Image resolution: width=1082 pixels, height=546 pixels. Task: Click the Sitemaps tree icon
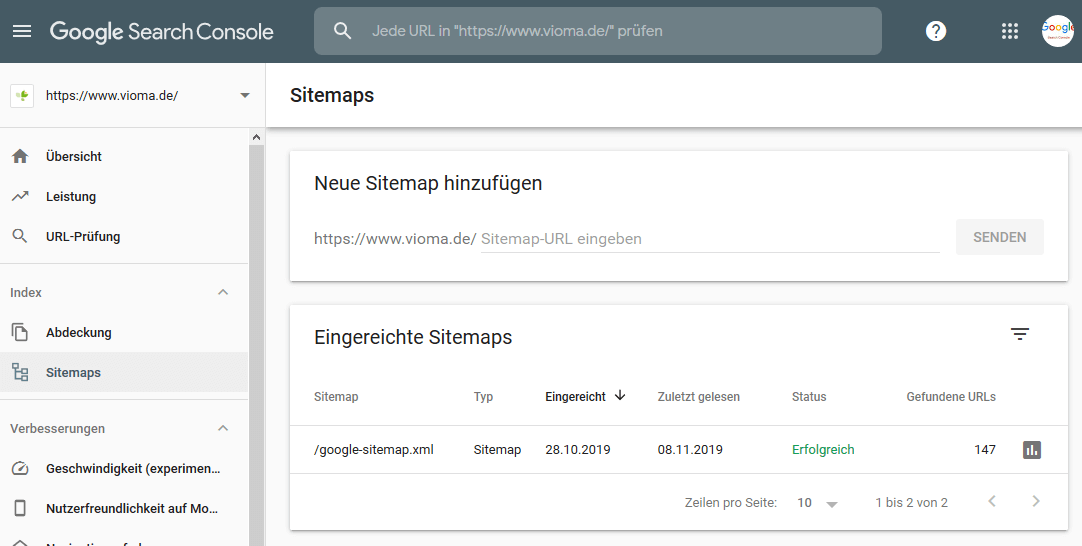[20, 373]
